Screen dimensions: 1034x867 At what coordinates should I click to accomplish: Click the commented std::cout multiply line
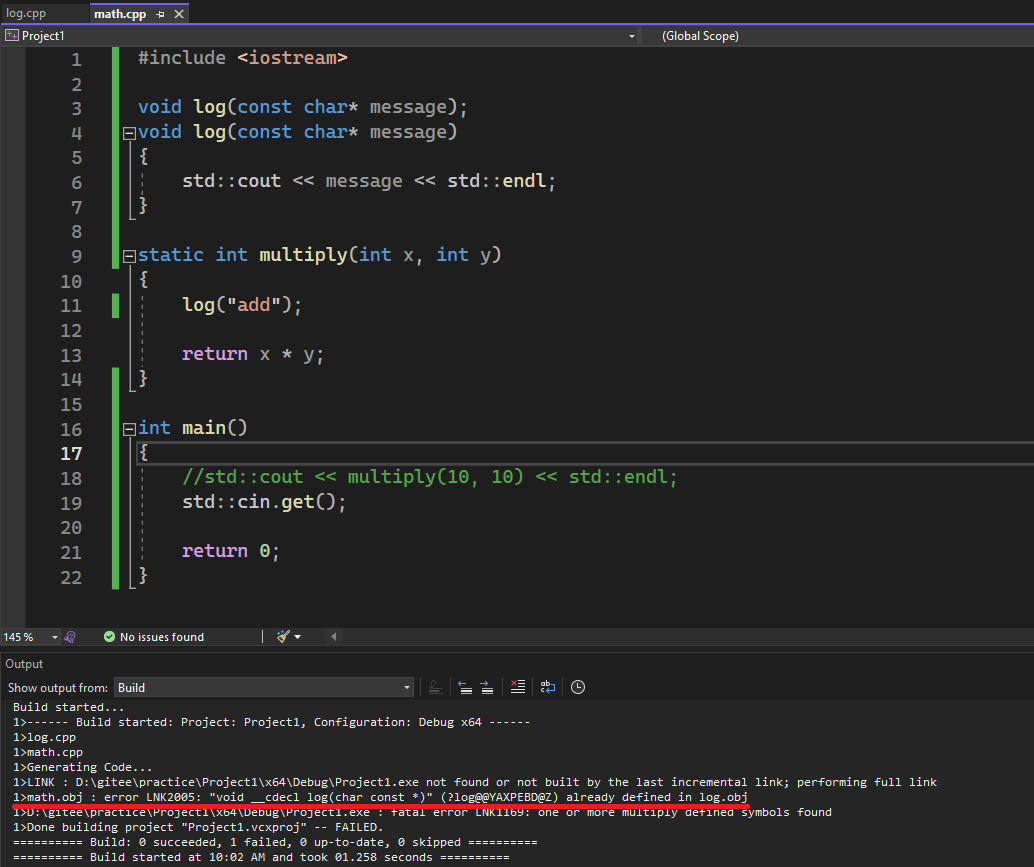(430, 477)
